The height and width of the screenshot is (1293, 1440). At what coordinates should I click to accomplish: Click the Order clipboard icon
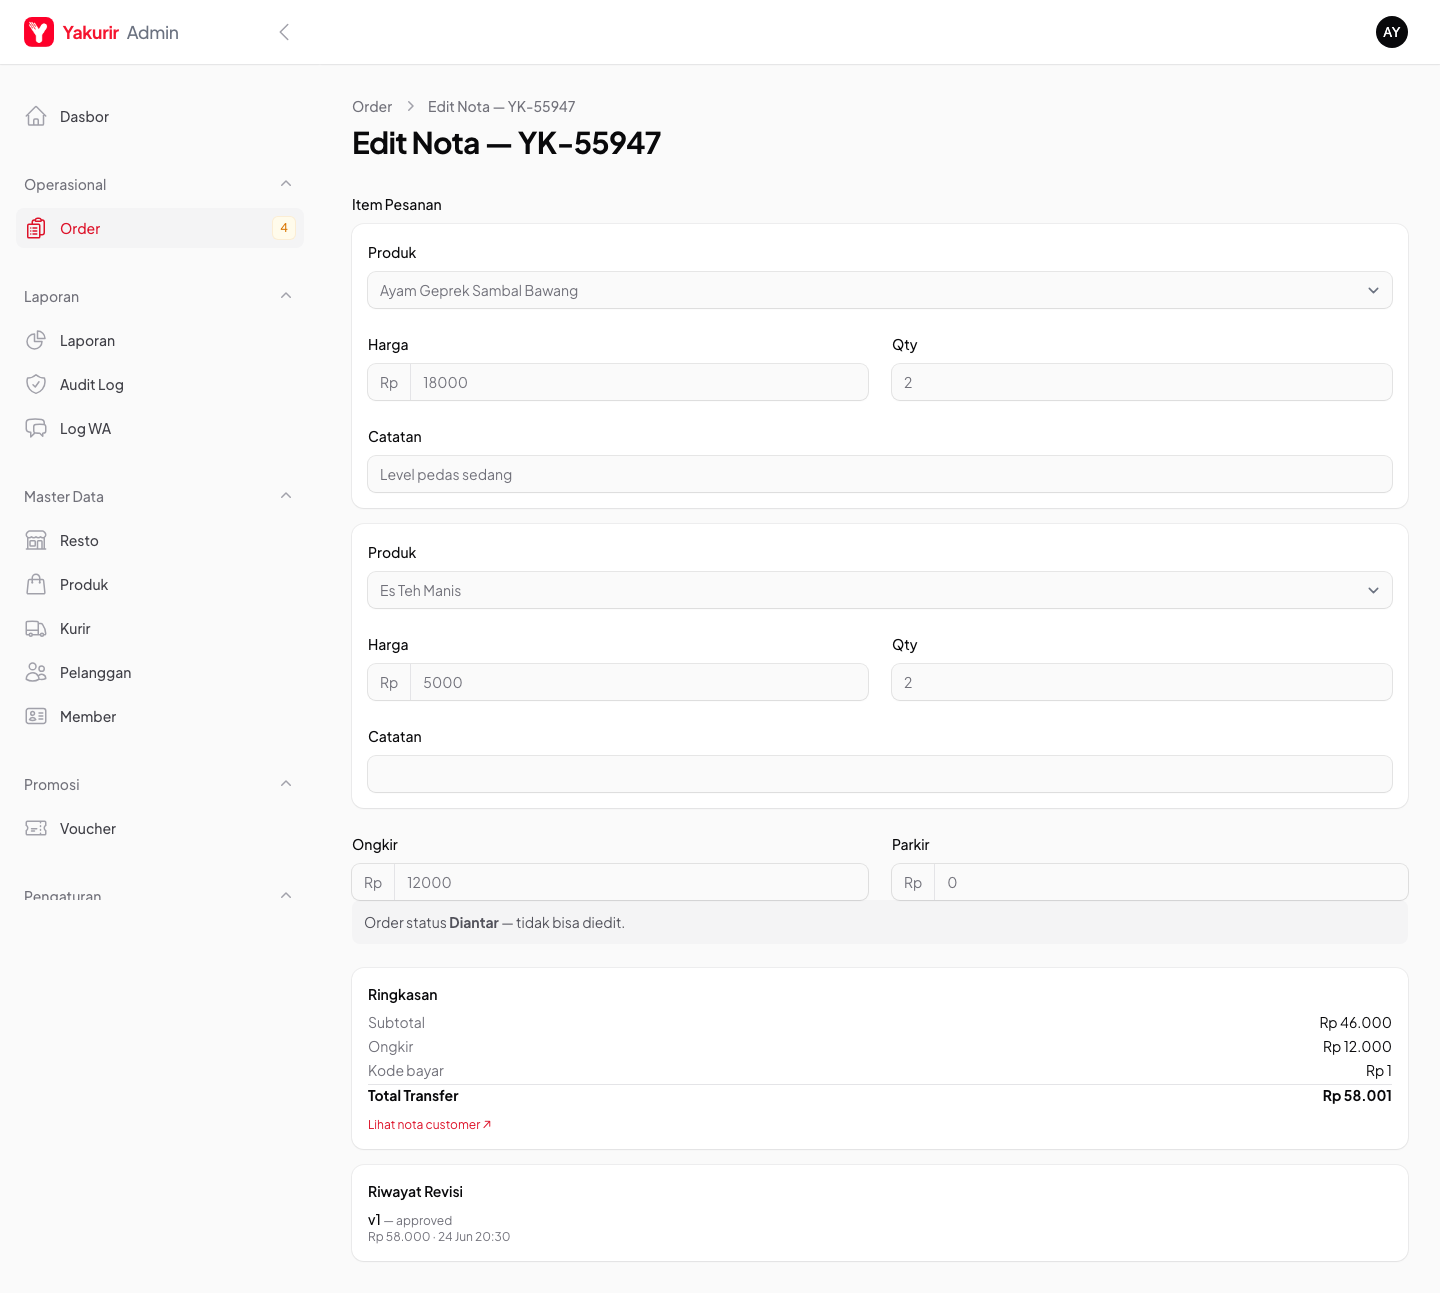point(36,228)
